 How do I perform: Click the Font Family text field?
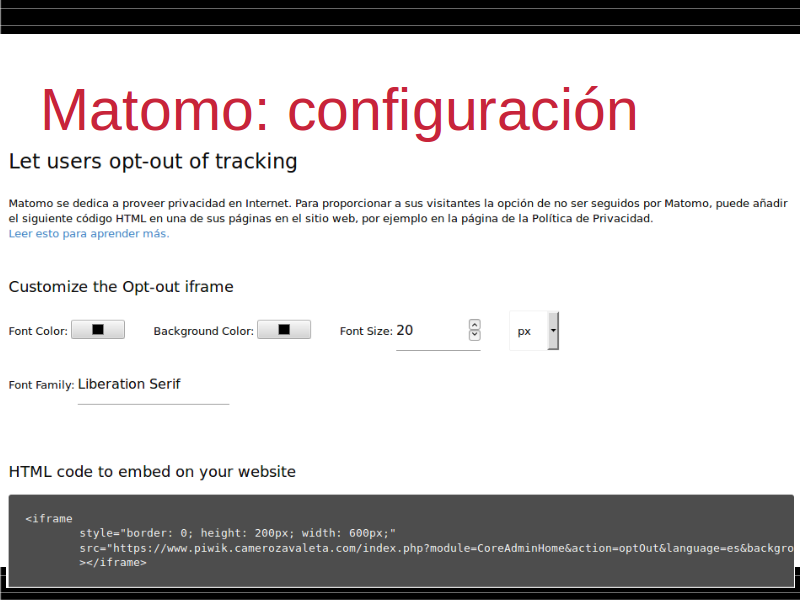(152, 385)
